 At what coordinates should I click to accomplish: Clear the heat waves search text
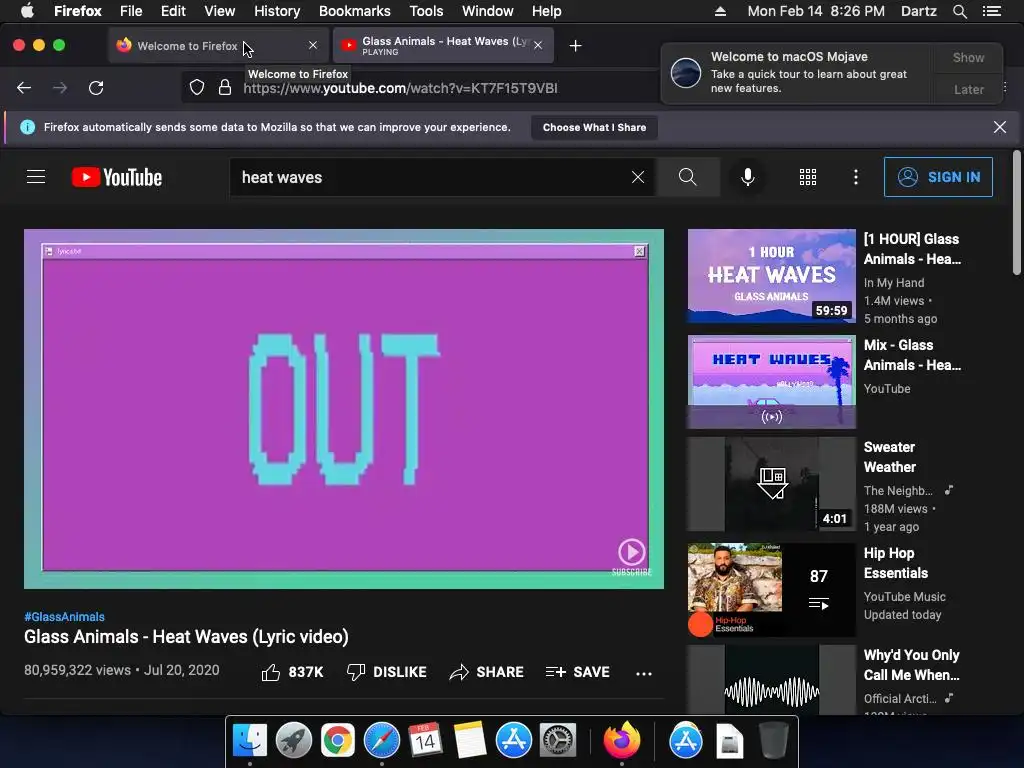click(x=638, y=177)
